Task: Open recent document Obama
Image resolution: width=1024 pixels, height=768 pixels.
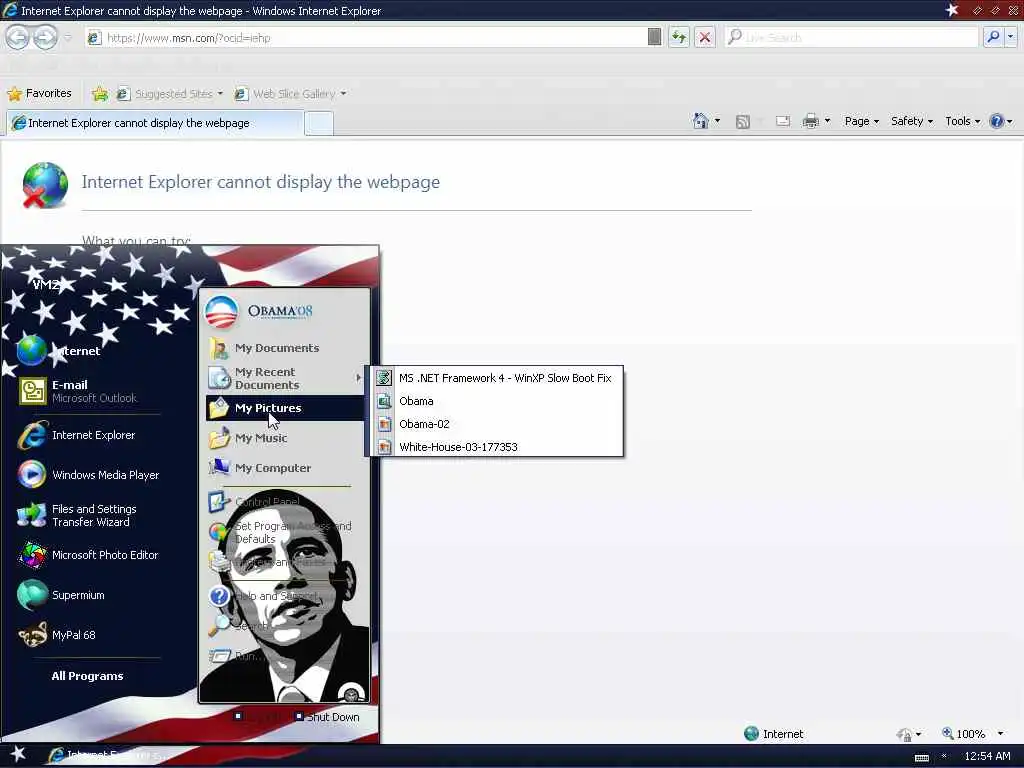Action: coord(498,401)
